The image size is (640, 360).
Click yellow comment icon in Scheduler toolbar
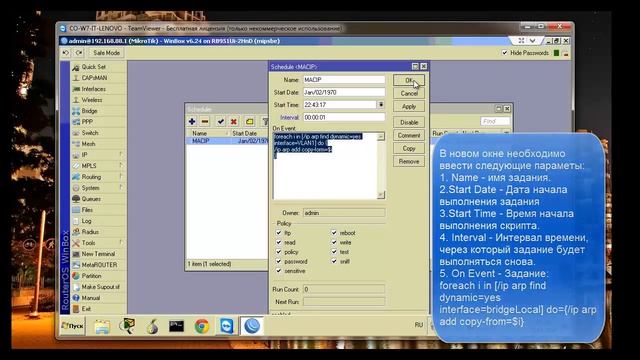[x=249, y=122]
